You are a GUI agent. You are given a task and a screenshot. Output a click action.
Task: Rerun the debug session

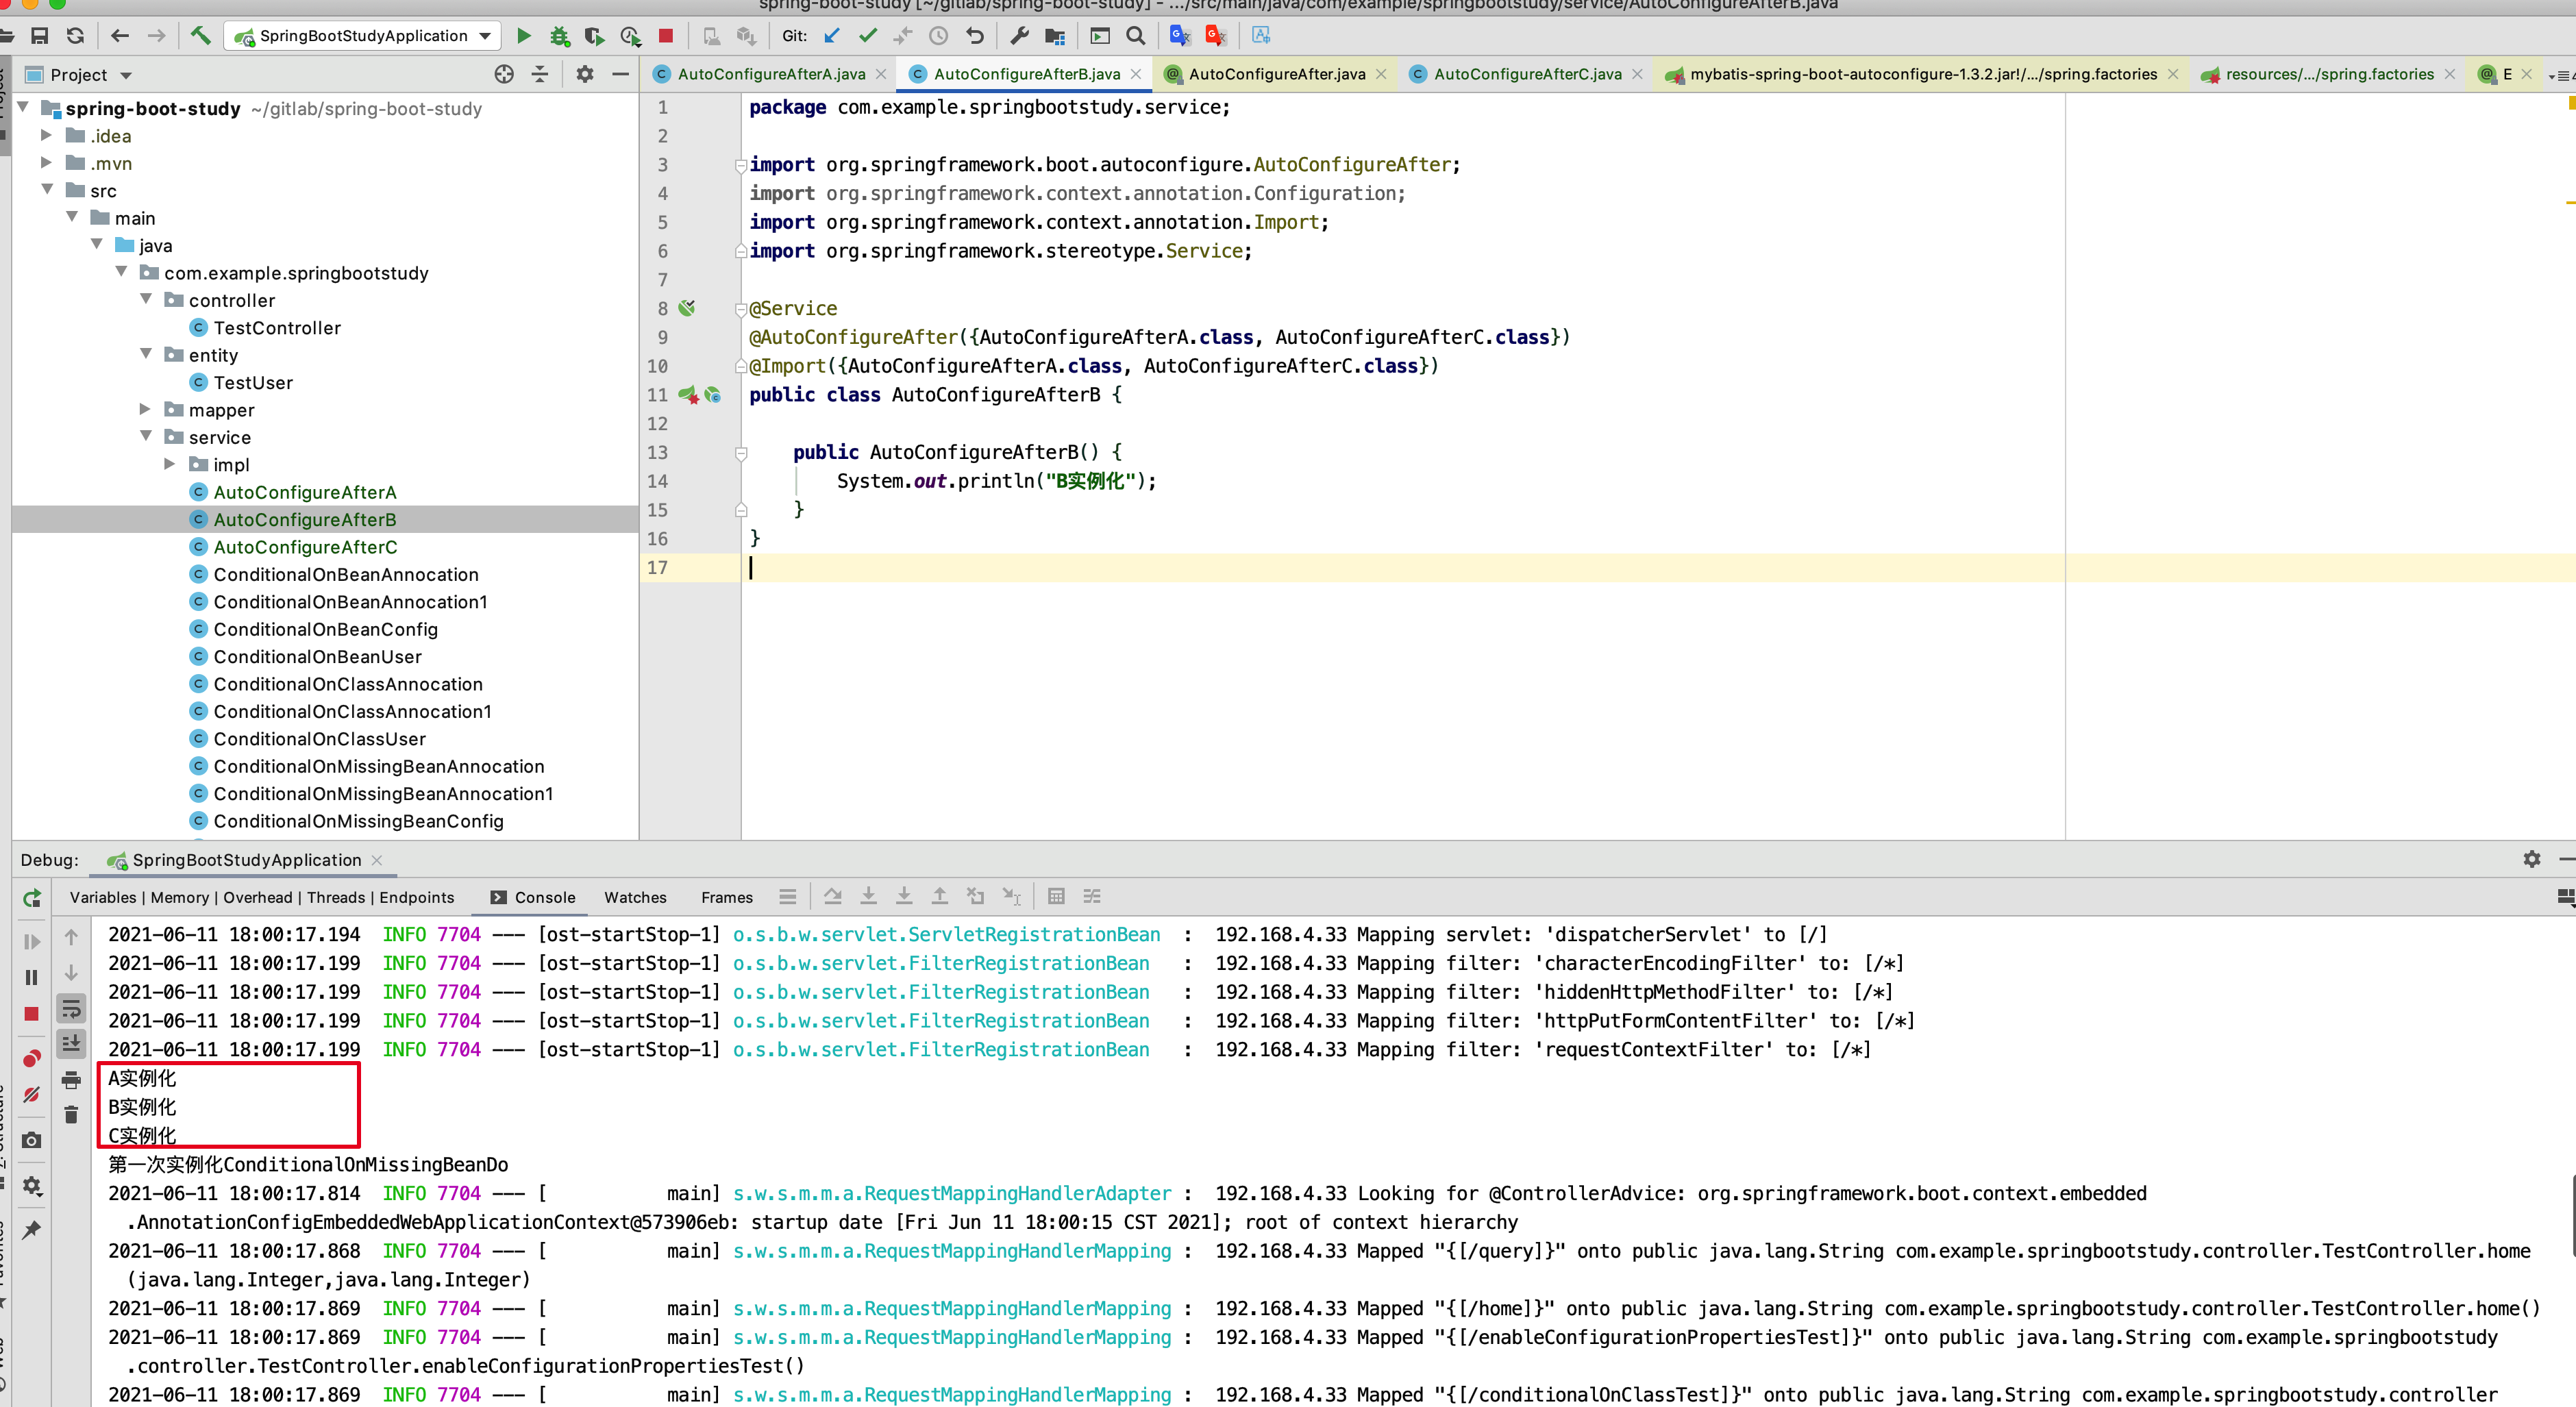tap(30, 898)
